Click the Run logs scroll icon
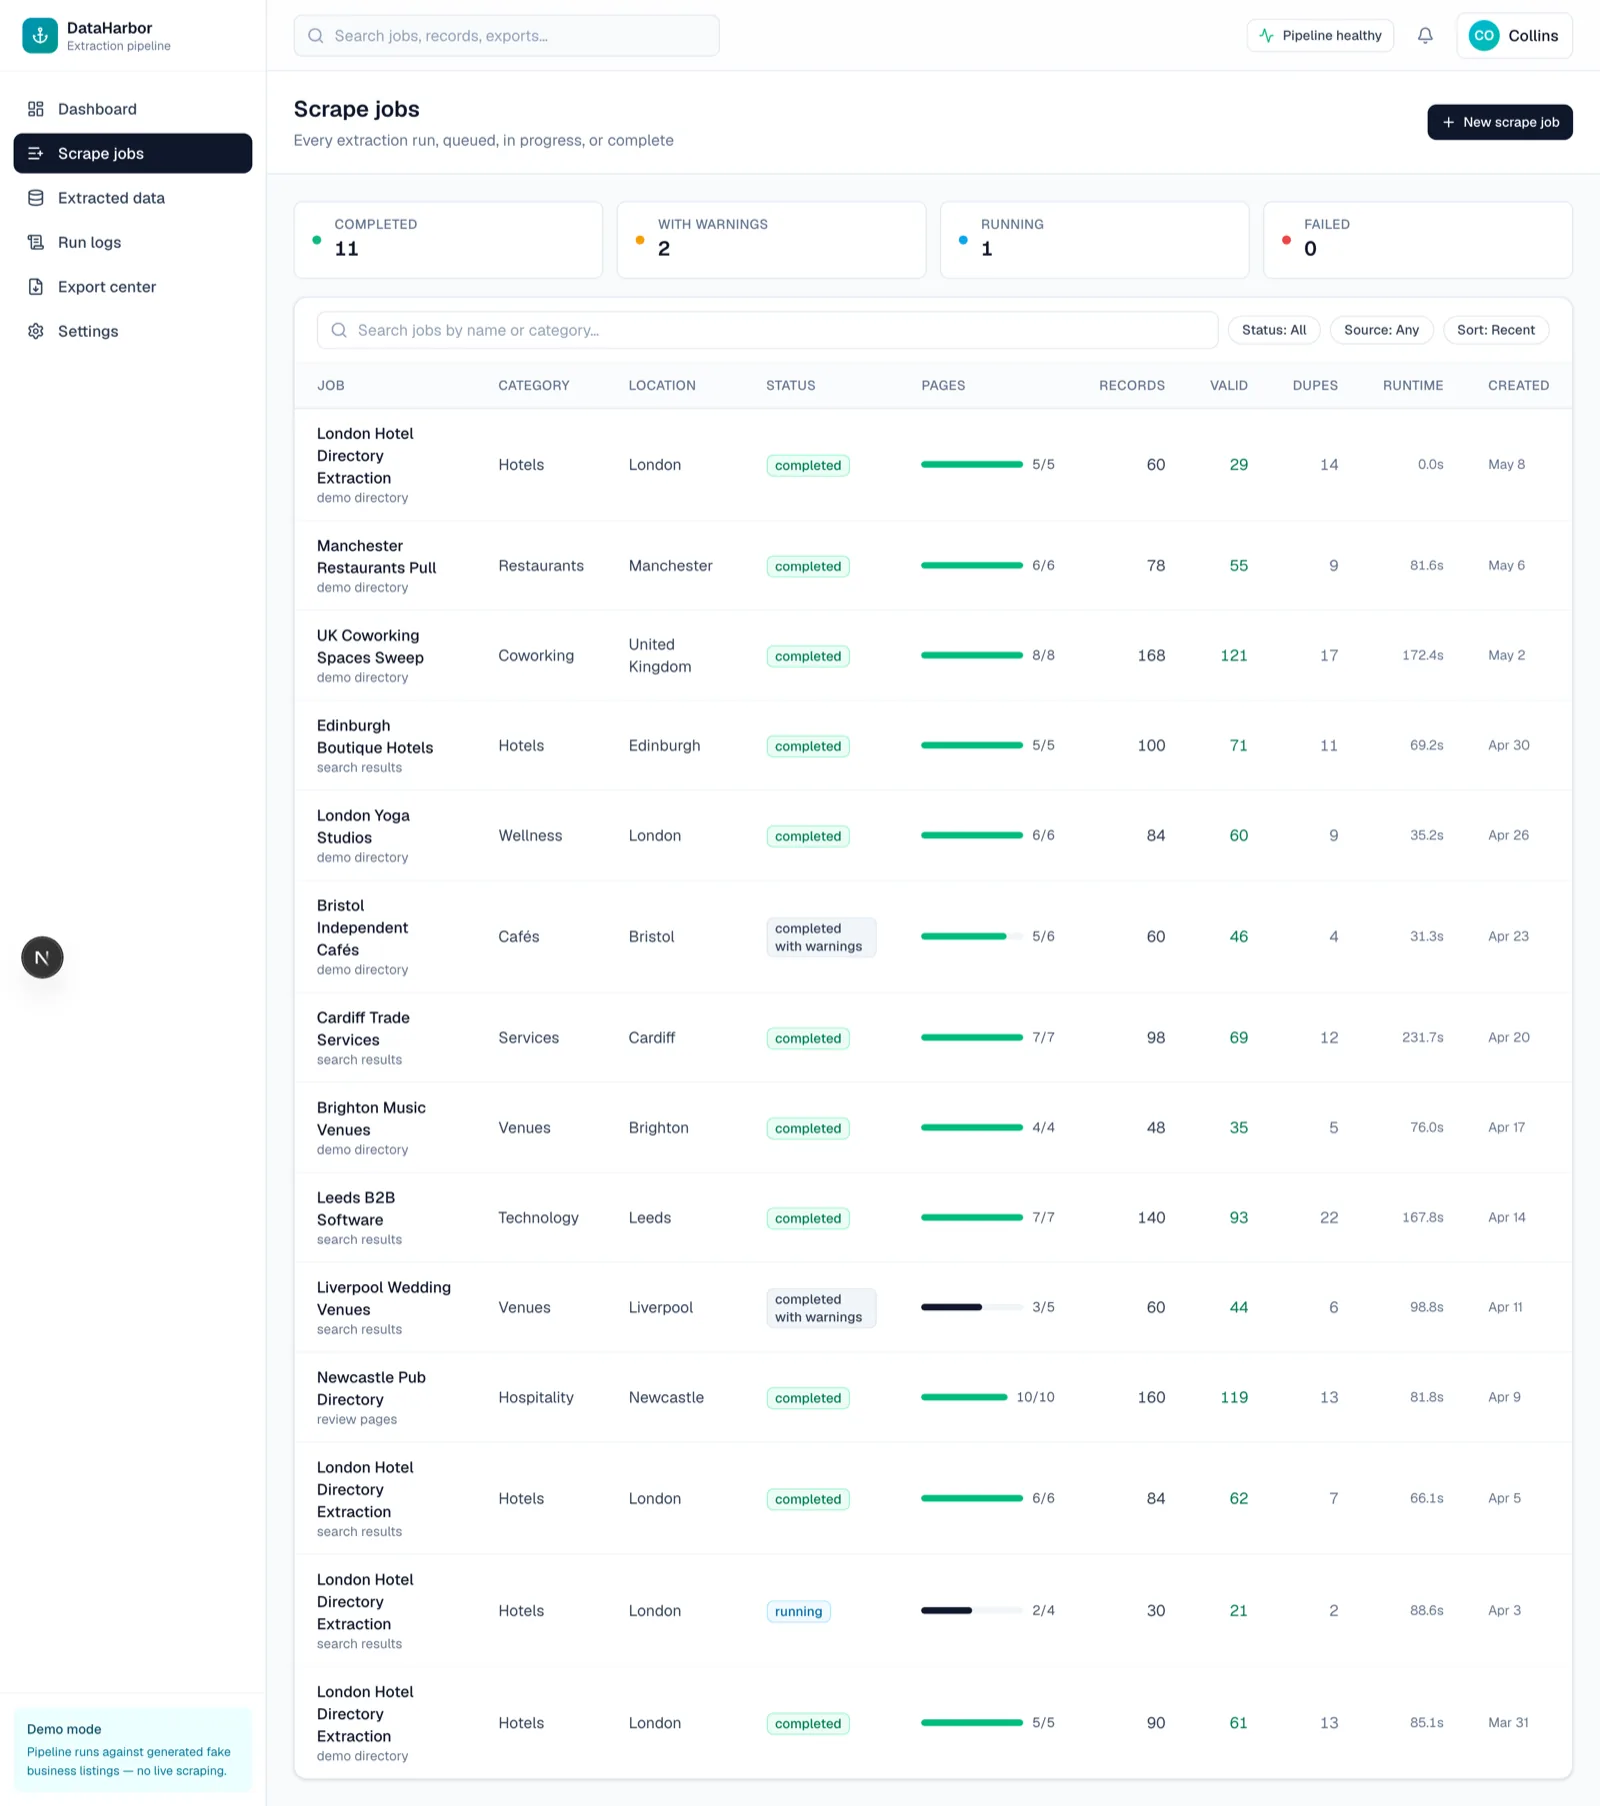Image resolution: width=1600 pixels, height=1806 pixels. (x=36, y=242)
